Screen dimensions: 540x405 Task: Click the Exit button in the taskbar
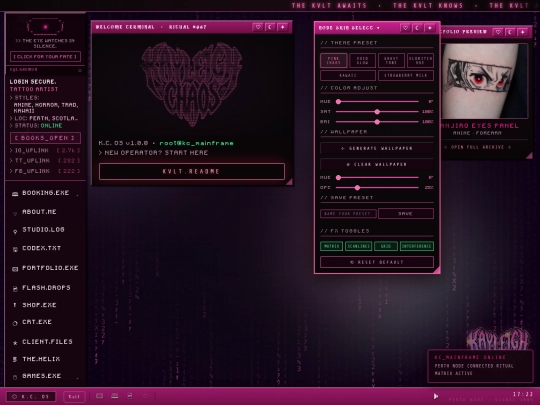[x=74, y=396]
